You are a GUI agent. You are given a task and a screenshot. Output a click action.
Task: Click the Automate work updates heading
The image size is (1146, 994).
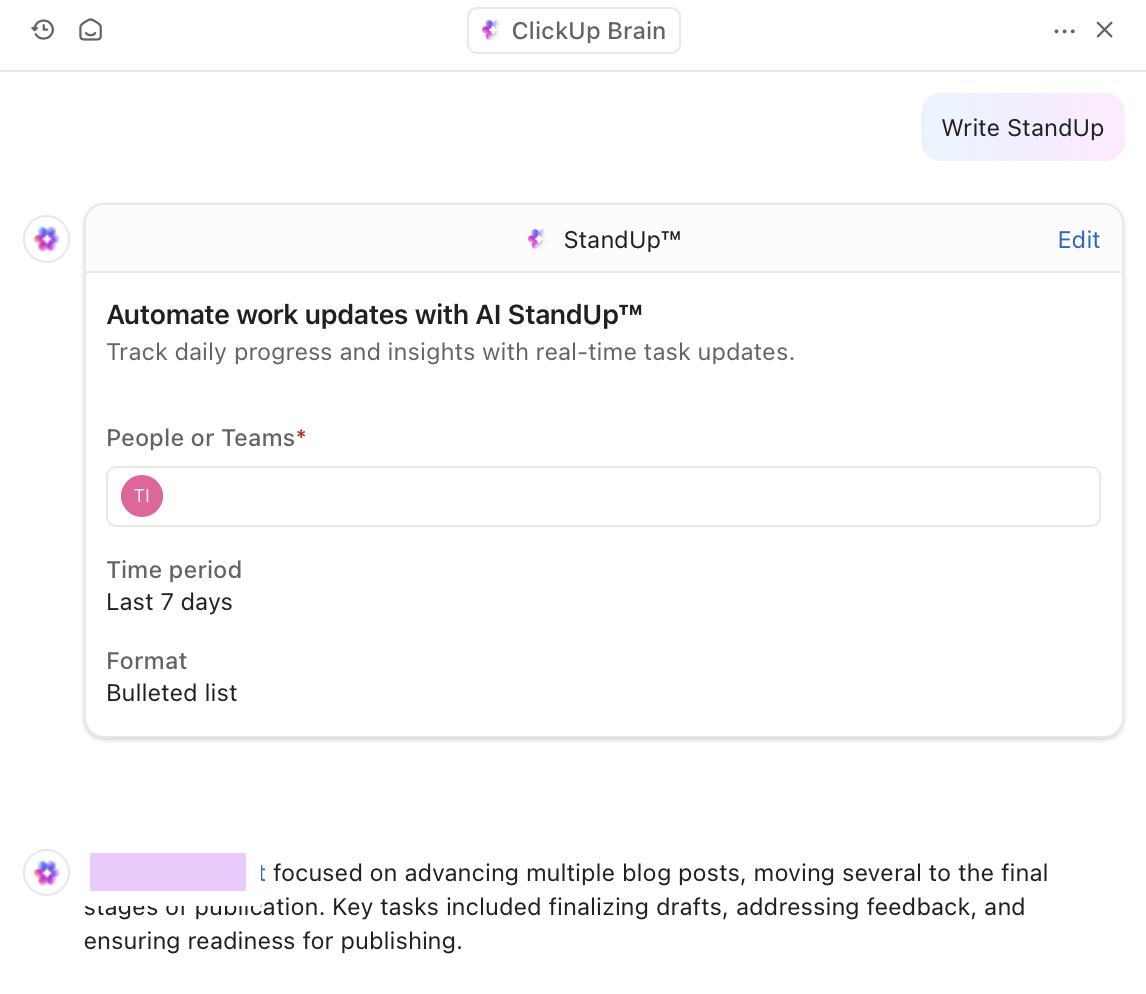tap(374, 315)
